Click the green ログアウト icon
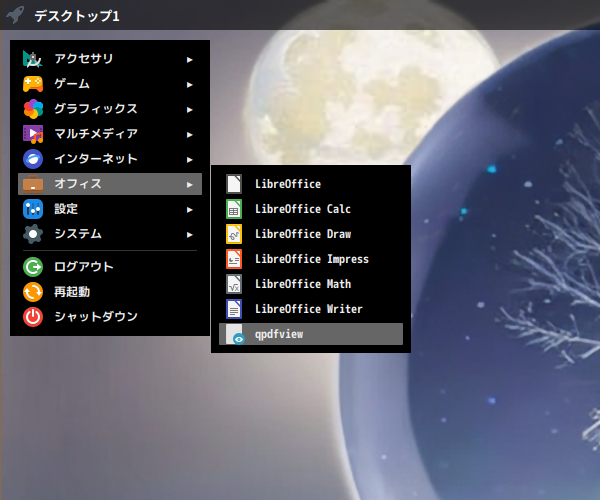The image size is (600, 500). pos(33,267)
